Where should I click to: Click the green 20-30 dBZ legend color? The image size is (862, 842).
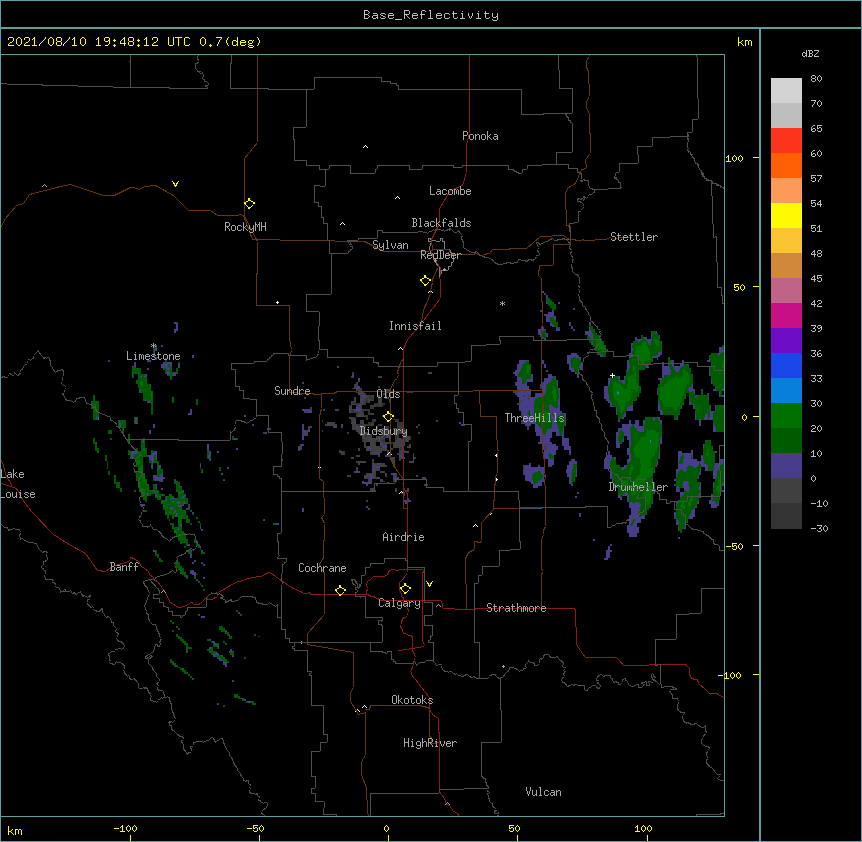click(786, 416)
